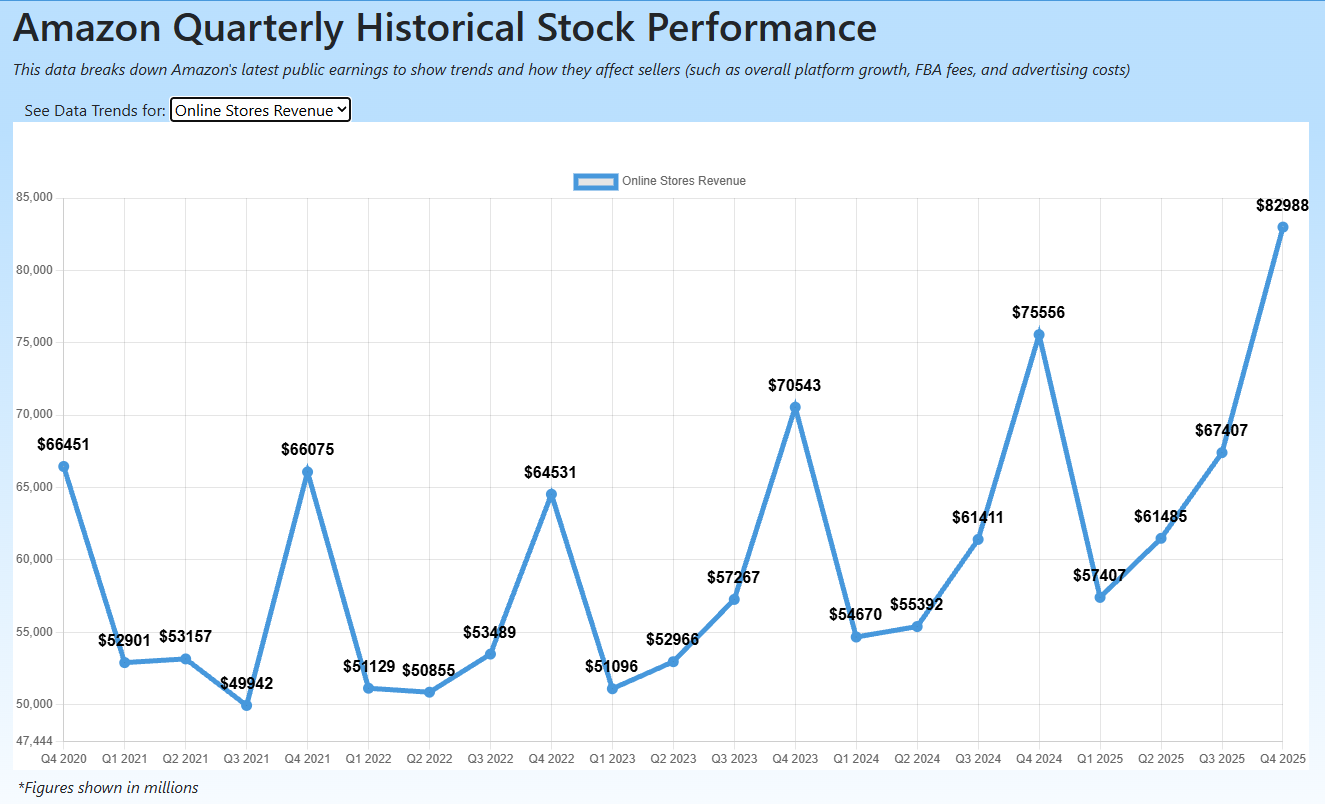Click the Q4 2021 data point
Viewport: 1325px width, 804px height.
pos(307,472)
